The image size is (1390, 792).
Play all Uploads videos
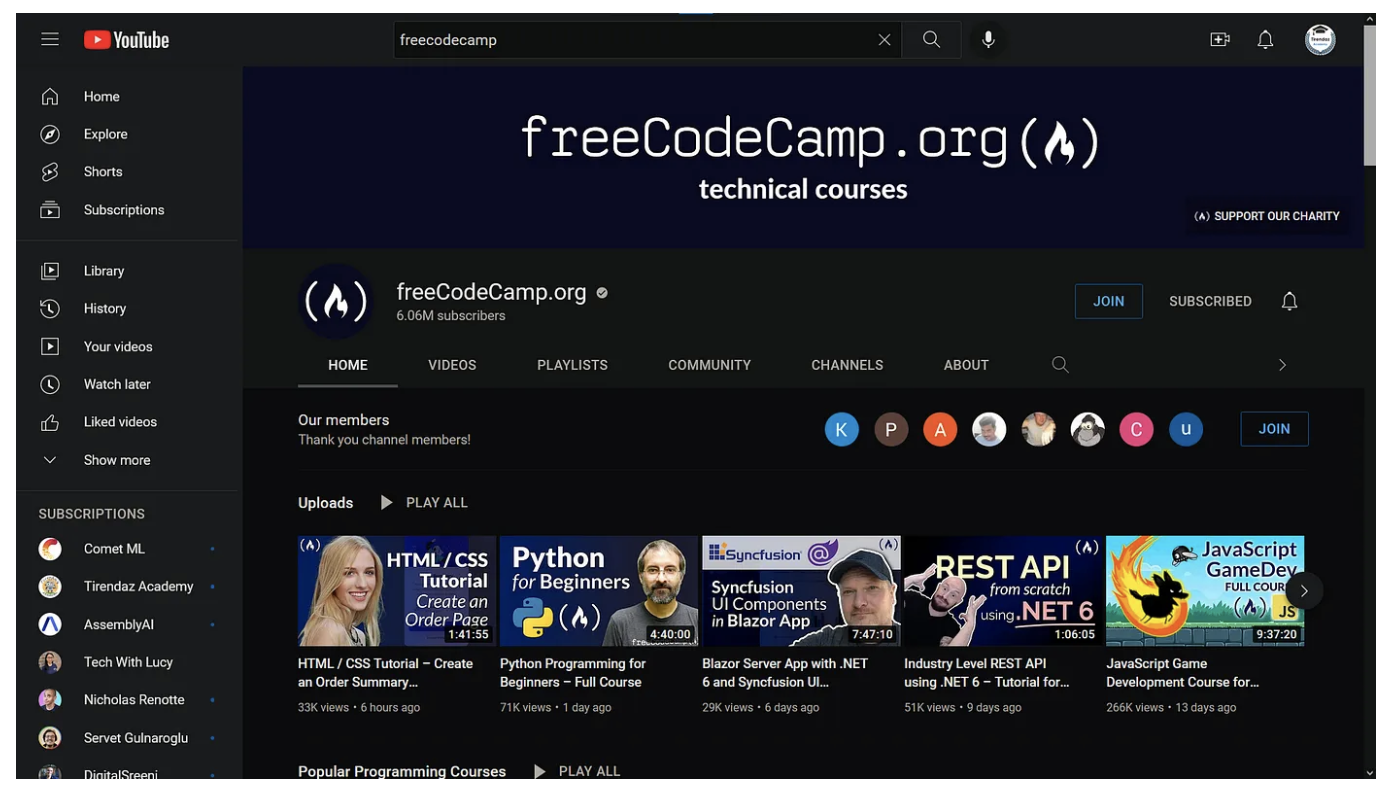[x=424, y=503]
